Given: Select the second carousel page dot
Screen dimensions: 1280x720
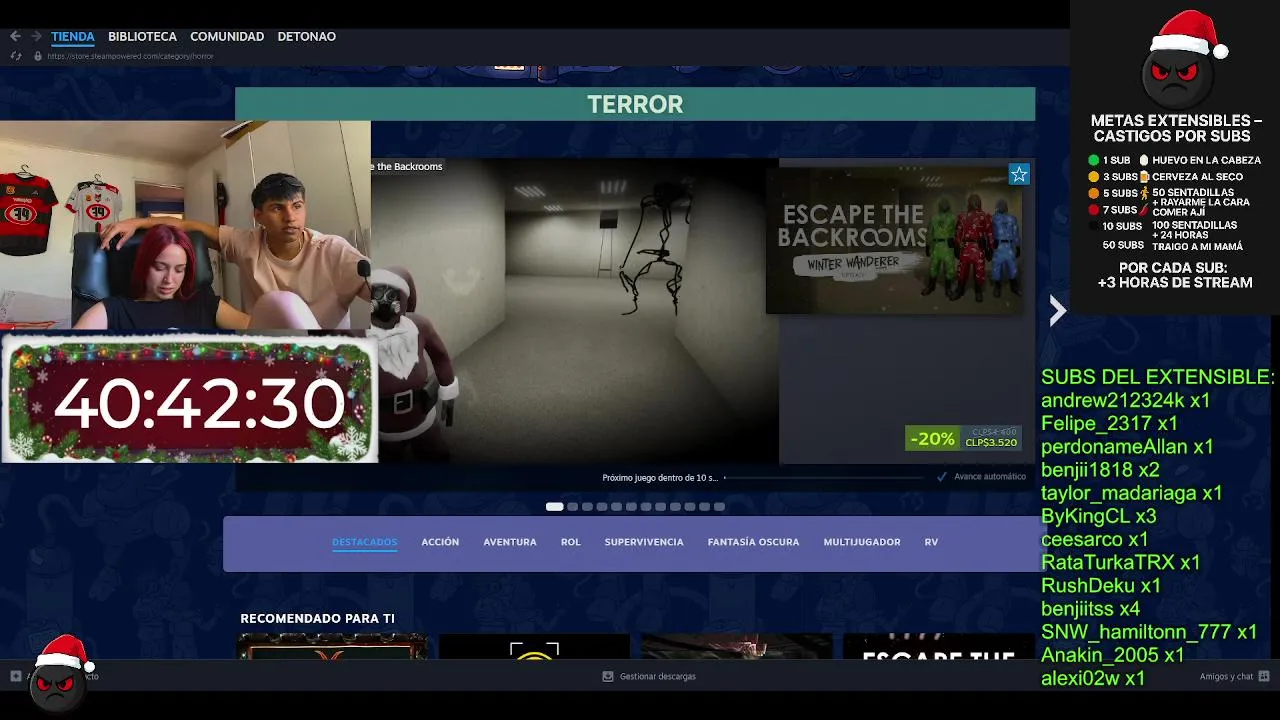Looking at the screenshot, I should click(572, 507).
